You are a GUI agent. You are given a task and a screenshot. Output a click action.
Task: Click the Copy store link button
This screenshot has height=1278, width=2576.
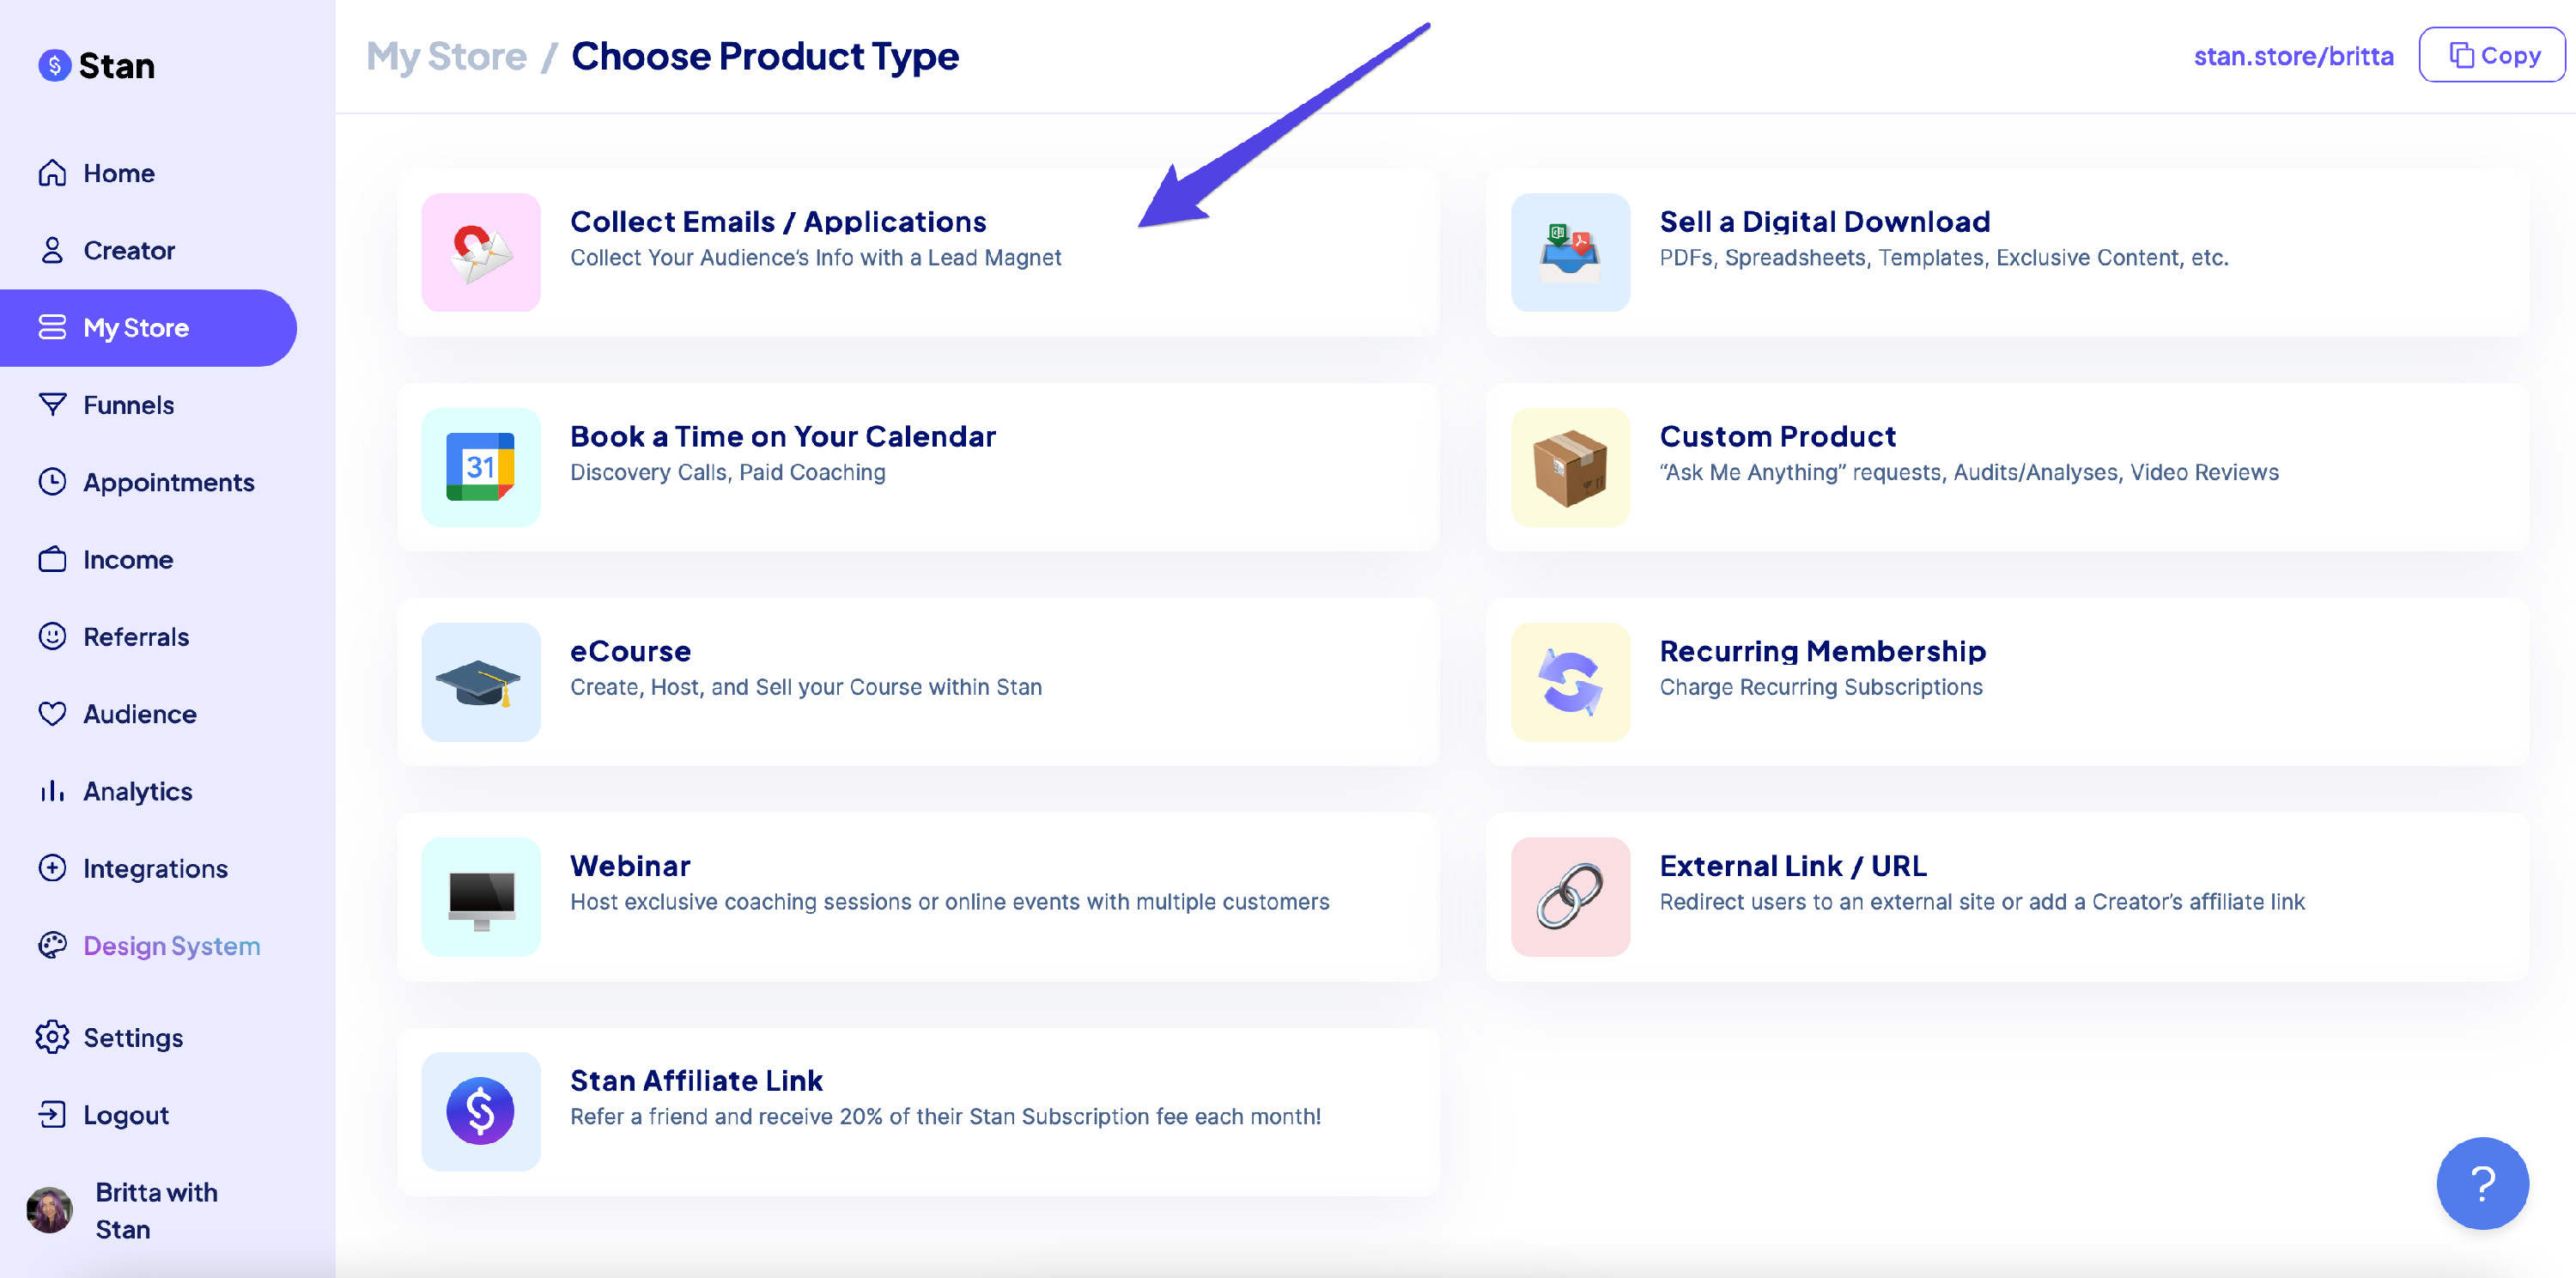click(x=2490, y=55)
